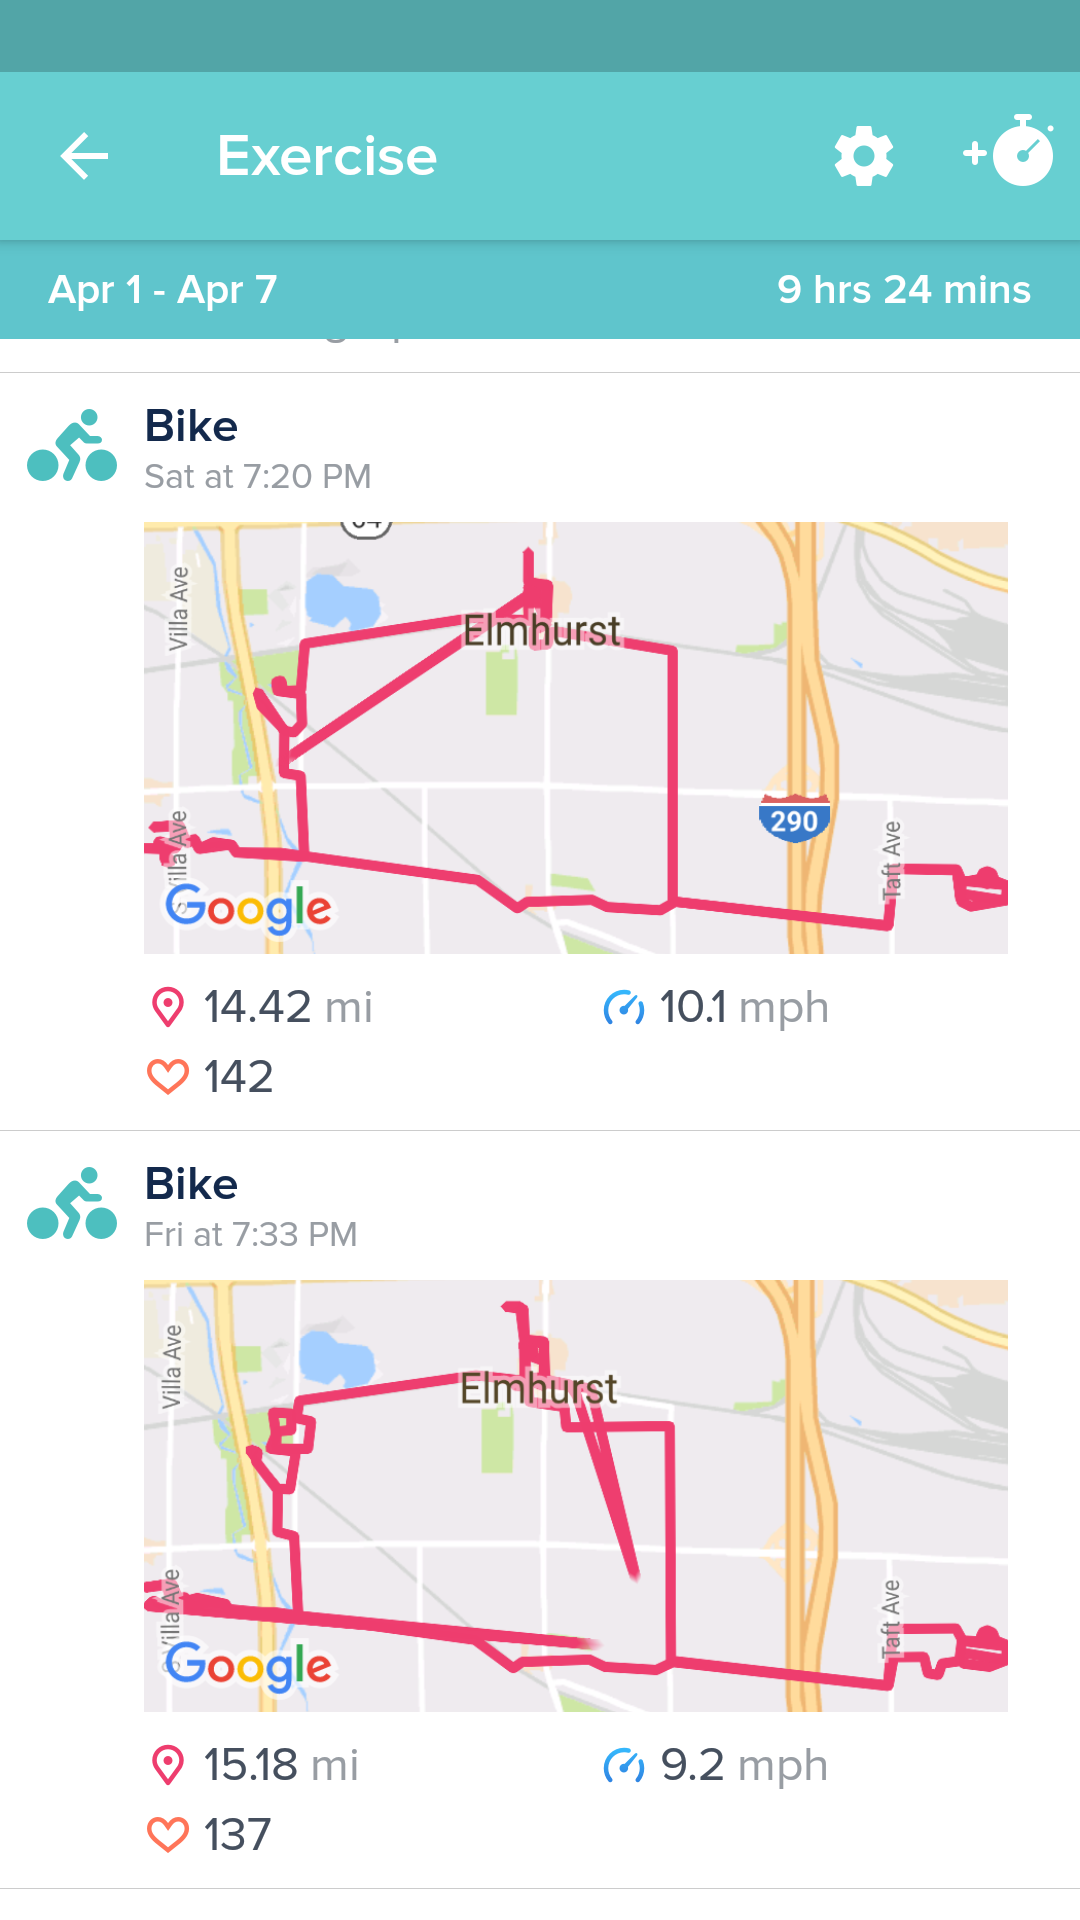The image size is (1080, 1920).
Task: View the Friday ride route map
Action: point(576,1496)
